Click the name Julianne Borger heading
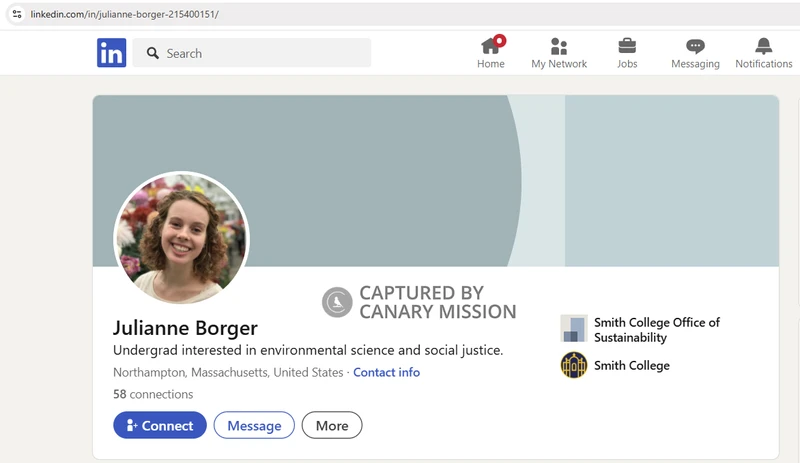The image size is (800, 463). point(185,328)
